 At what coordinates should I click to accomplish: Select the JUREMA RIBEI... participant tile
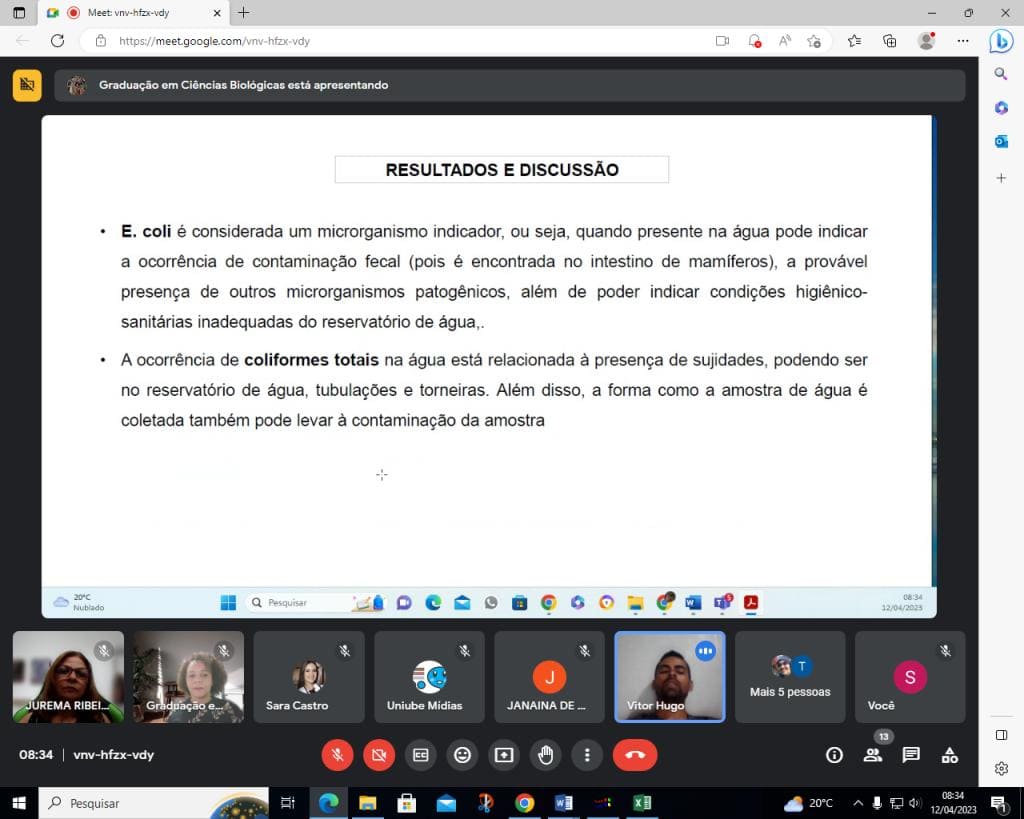tap(69, 677)
